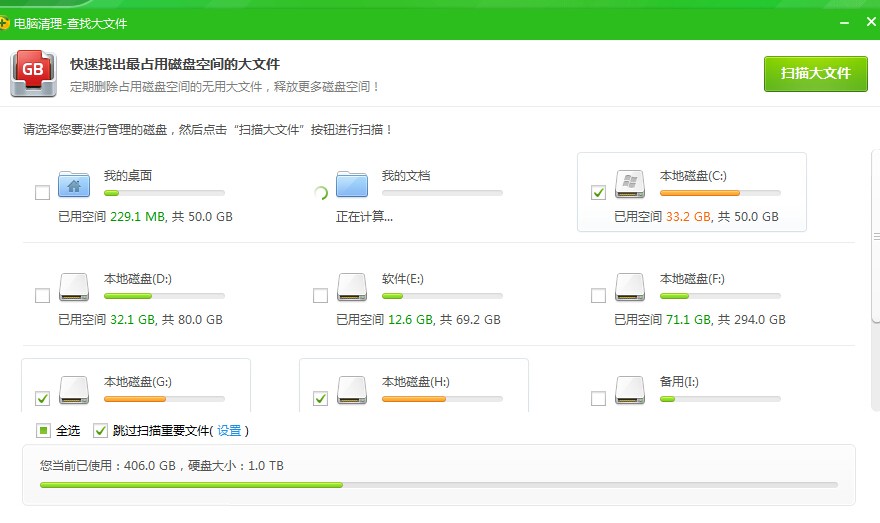Click the 软件(E:) label
Screen dimensions: 880x523
click(x=402, y=279)
